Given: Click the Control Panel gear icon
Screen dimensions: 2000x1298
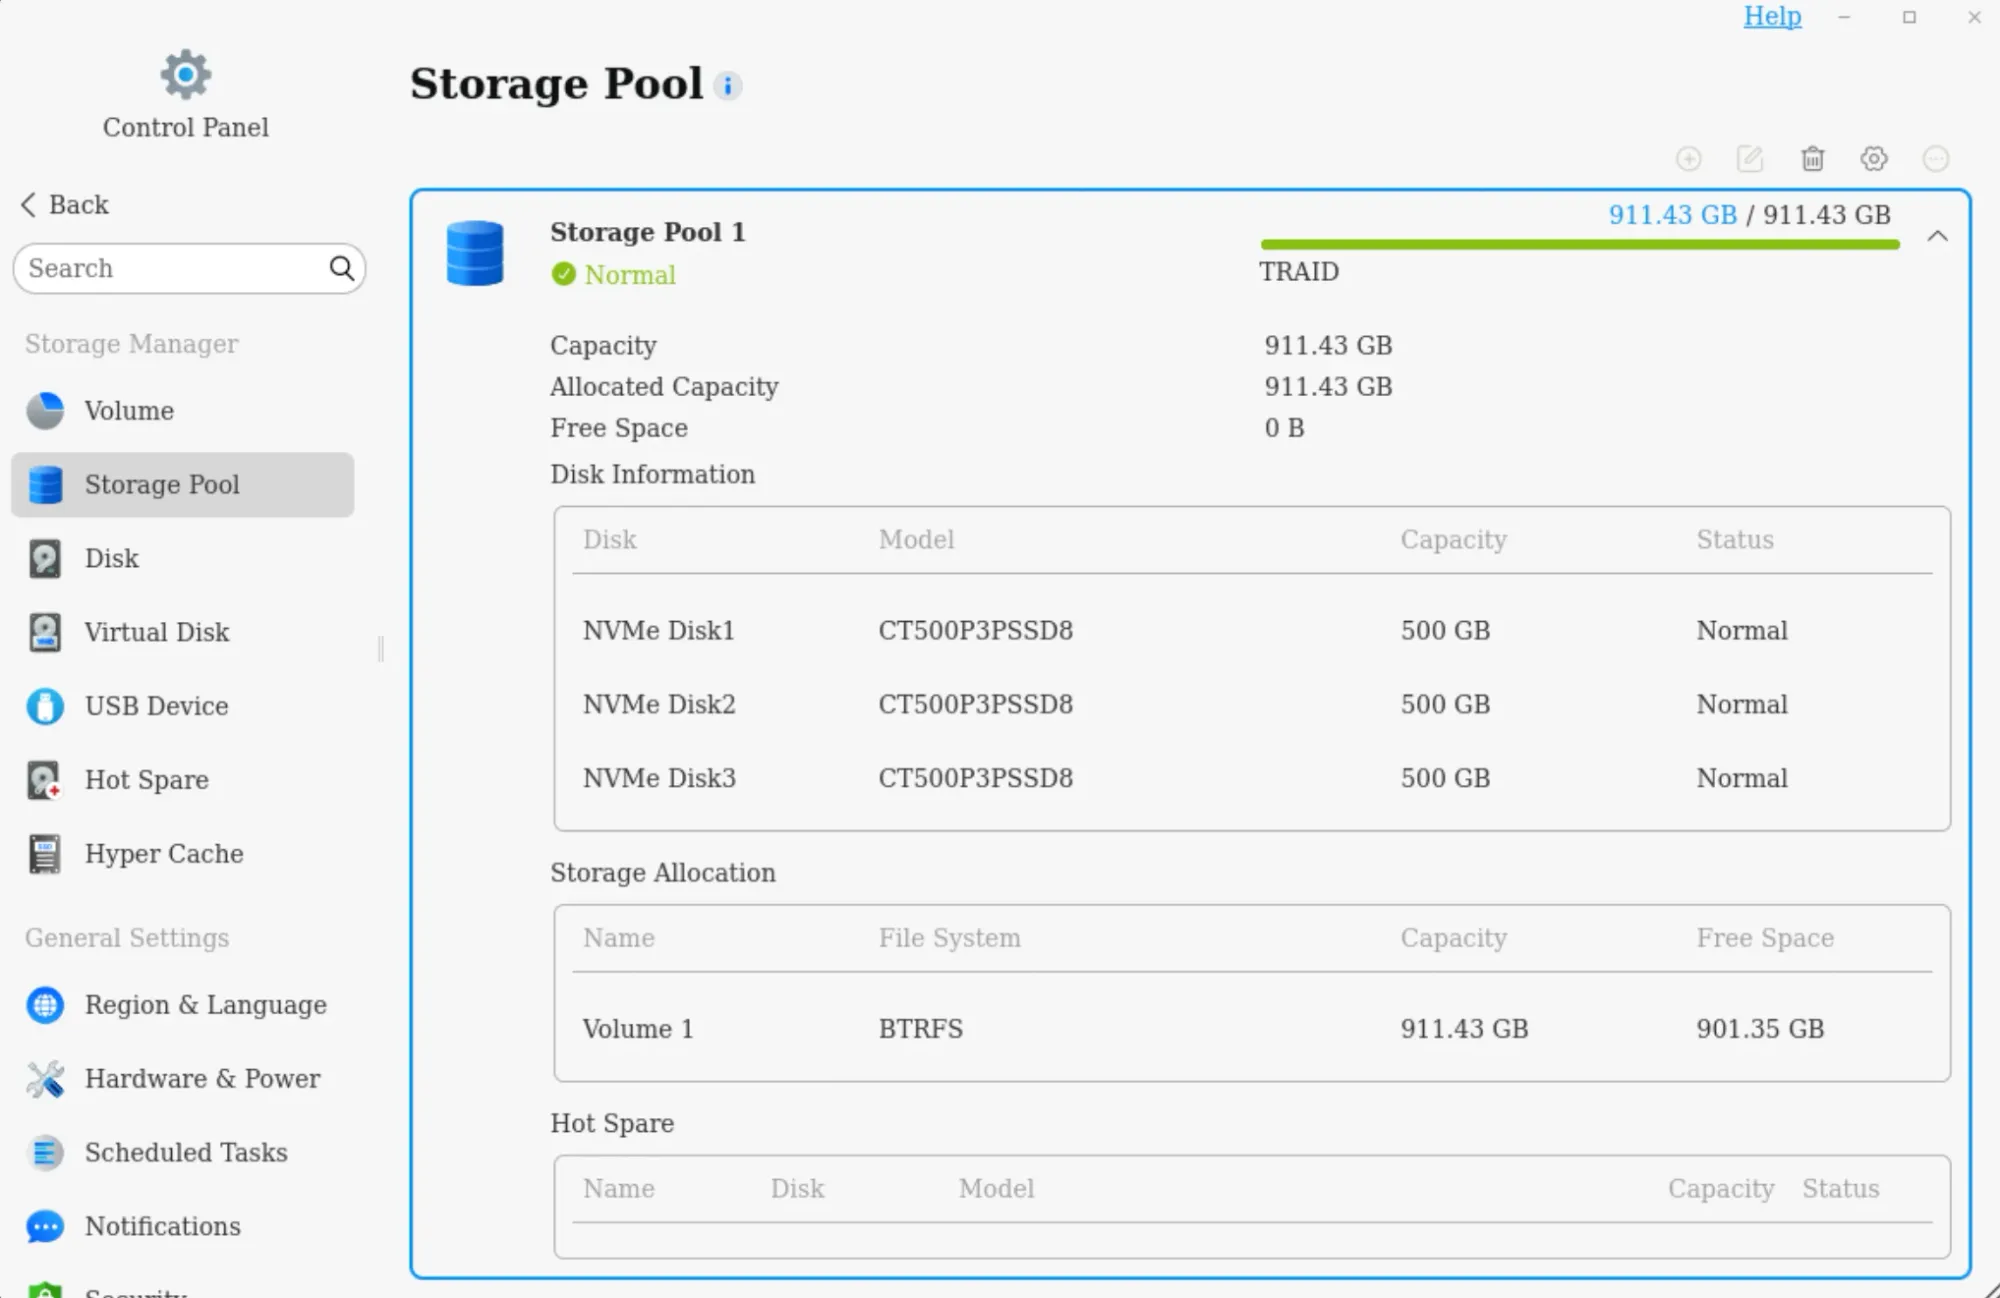Looking at the screenshot, I should (x=185, y=74).
